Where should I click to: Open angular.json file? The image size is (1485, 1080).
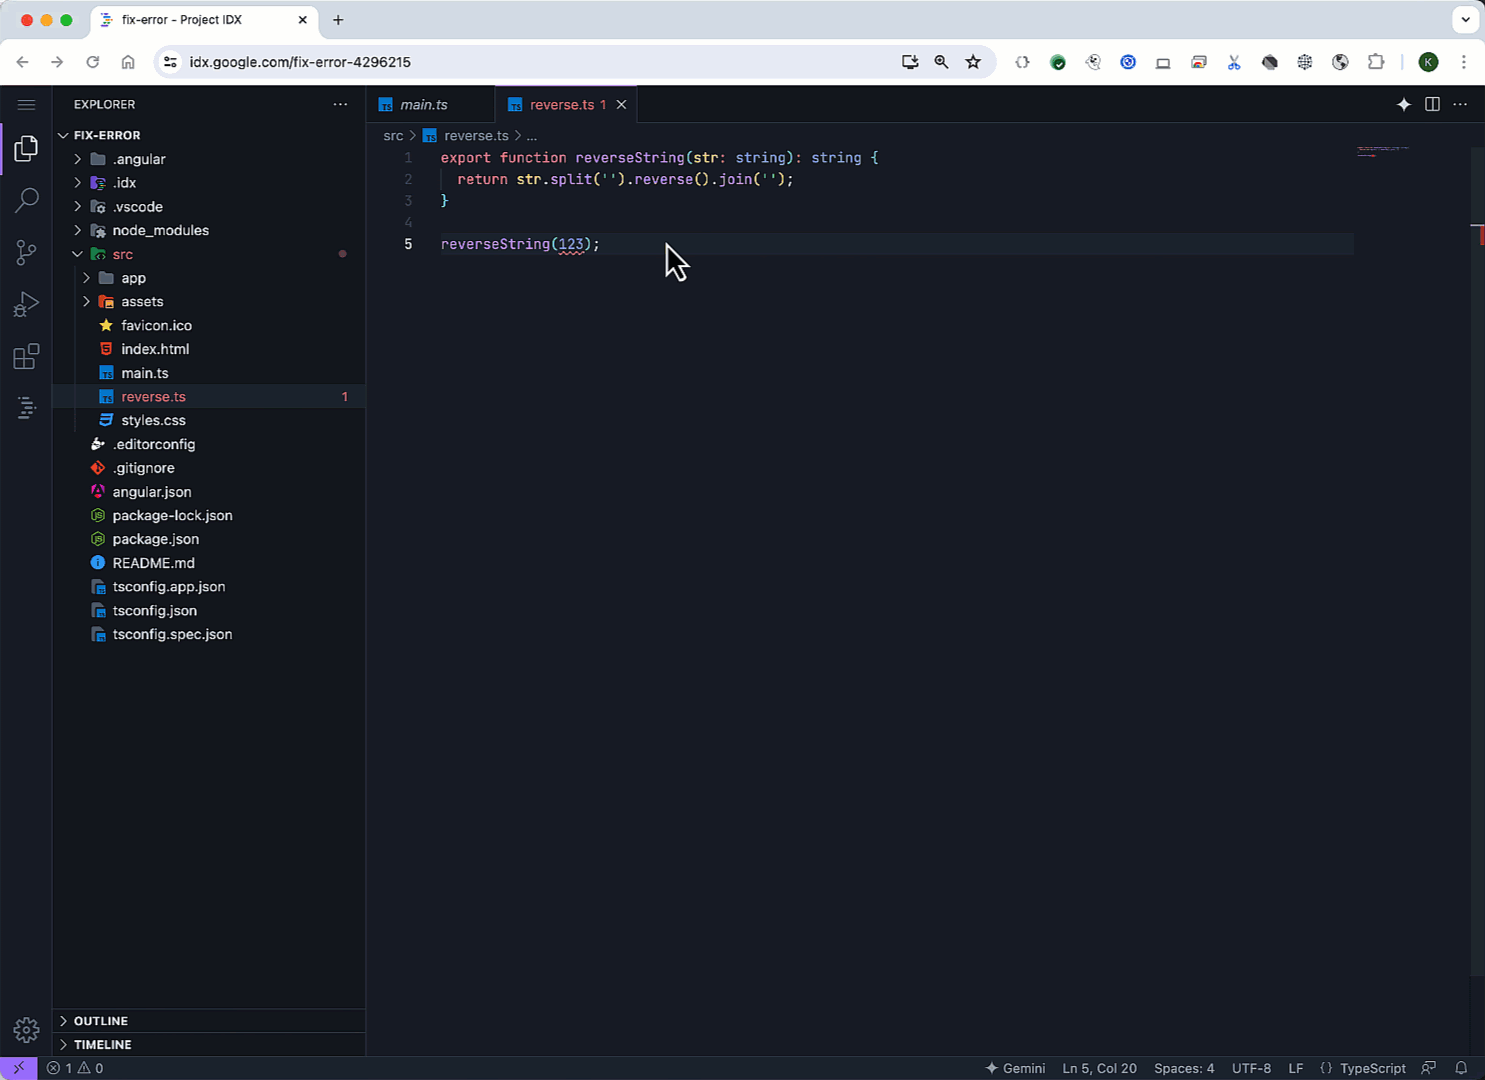[152, 492]
